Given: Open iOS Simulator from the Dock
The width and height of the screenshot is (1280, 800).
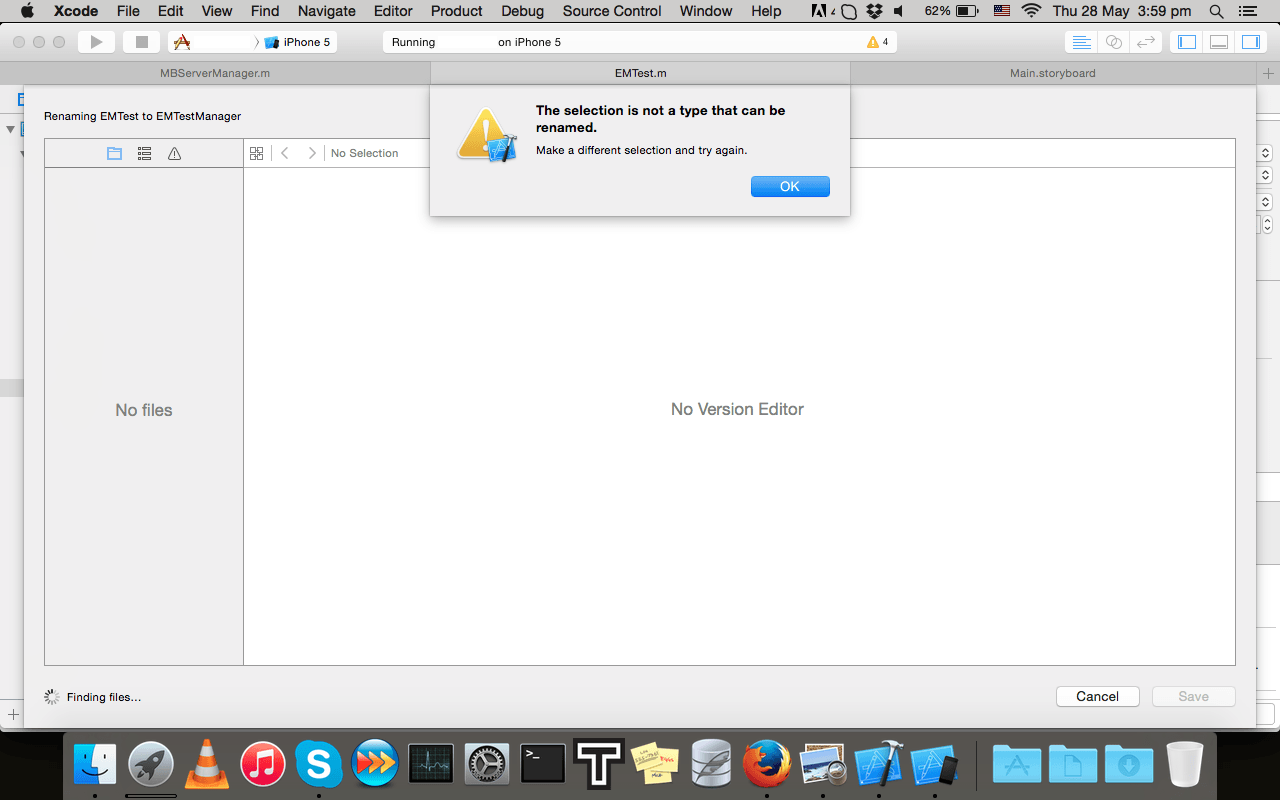Looking at the screenshot, I should click(x=935, y=765).
